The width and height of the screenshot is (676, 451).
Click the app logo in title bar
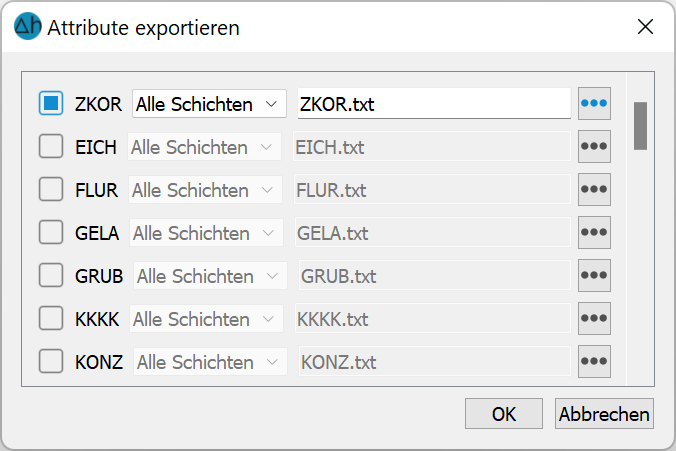point(28,27)
